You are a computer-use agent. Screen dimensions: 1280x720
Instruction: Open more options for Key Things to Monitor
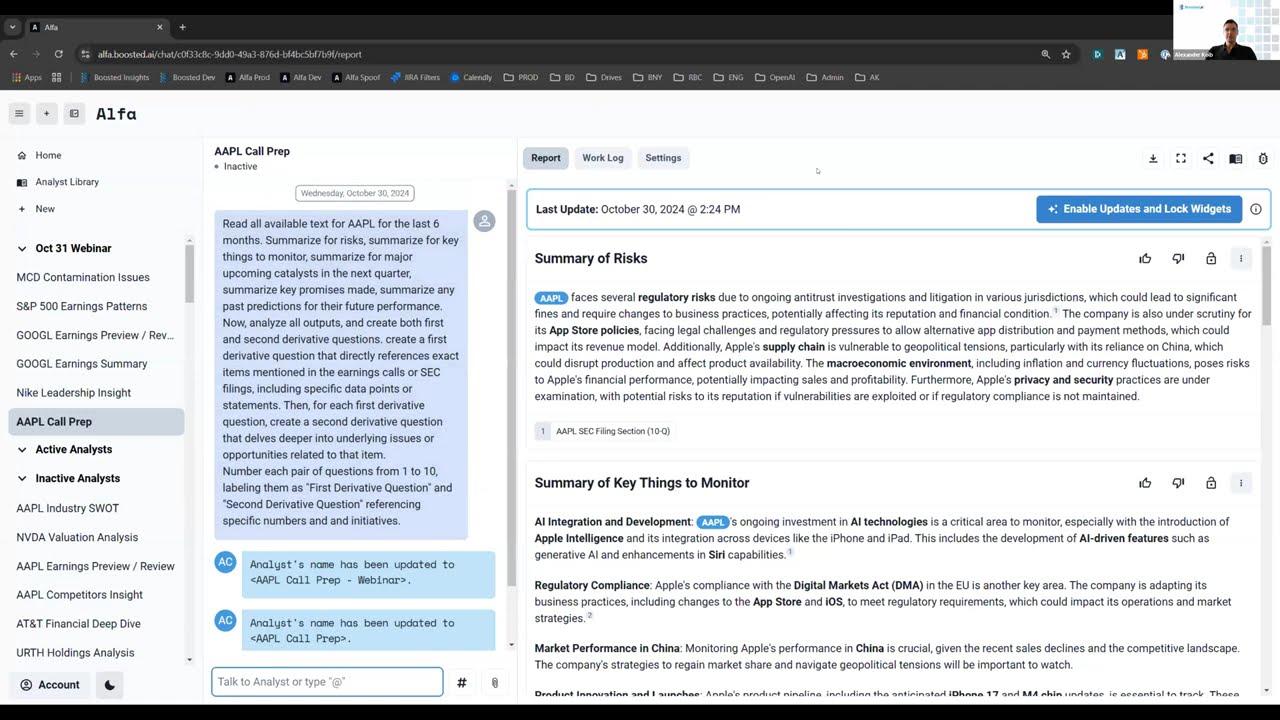pyautogui.click(x=1241, y=483)
